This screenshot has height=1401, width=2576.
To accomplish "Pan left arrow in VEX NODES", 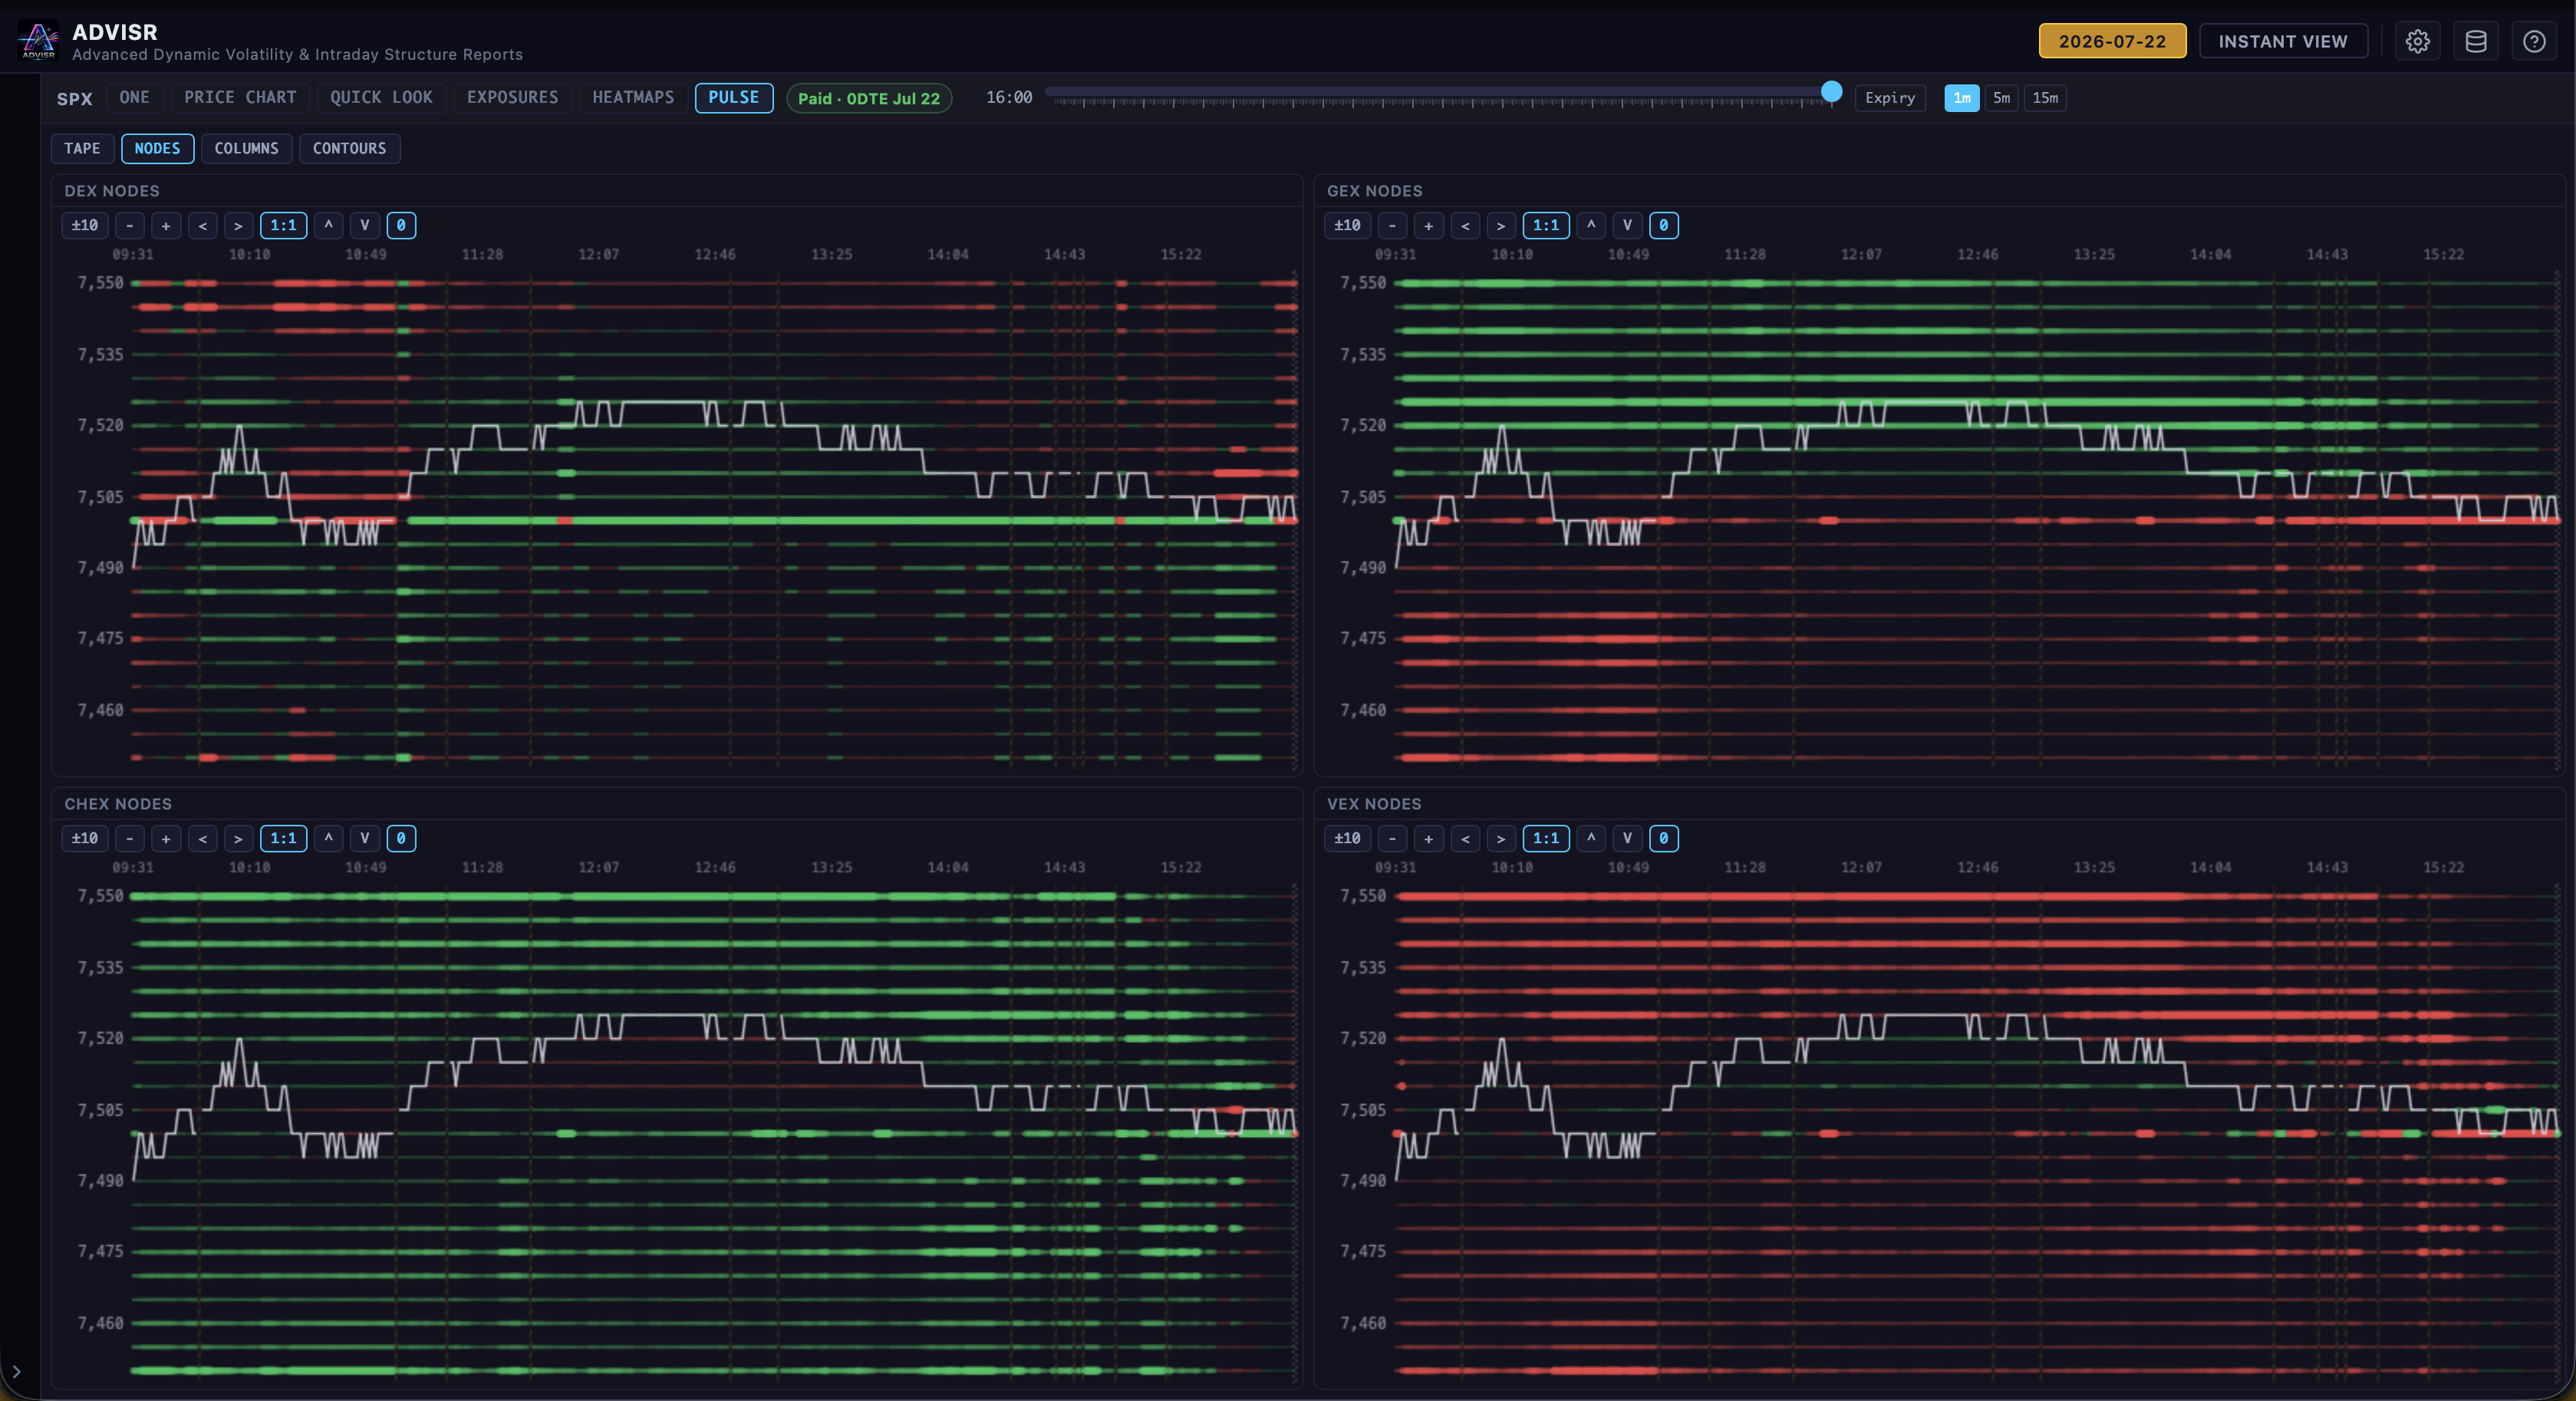I will (x=1465, y=838).
